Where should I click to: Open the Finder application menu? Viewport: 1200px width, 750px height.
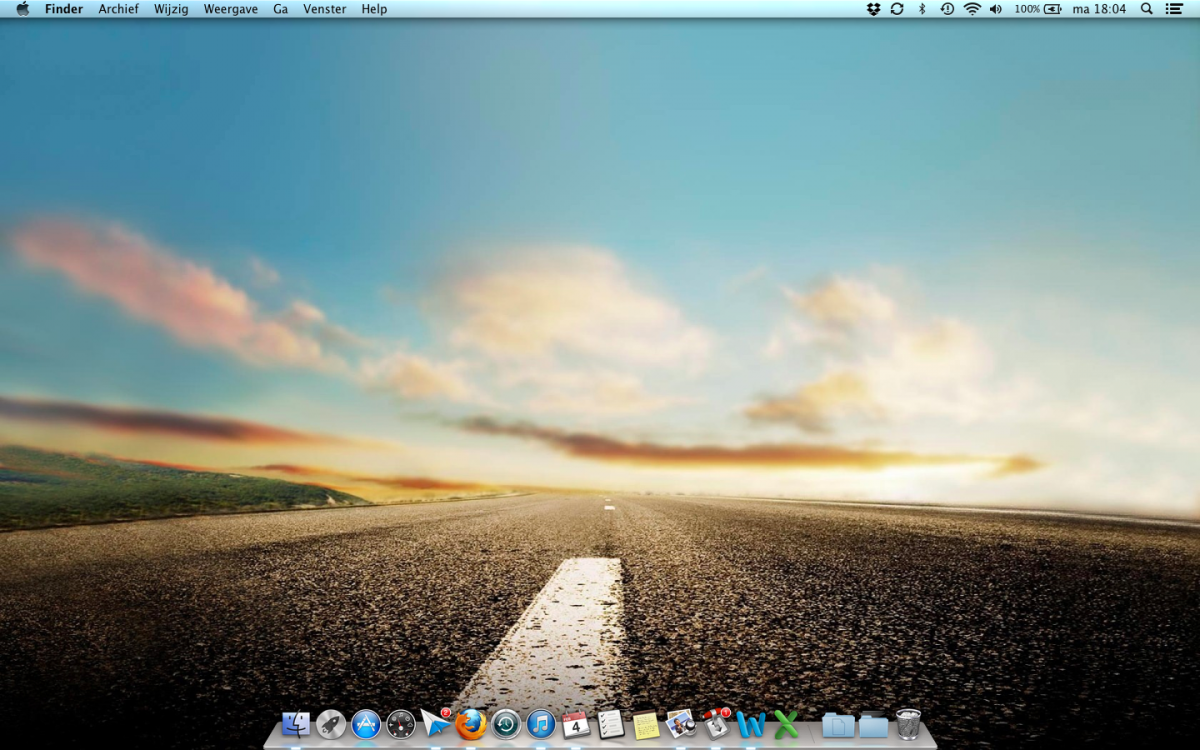64,9
